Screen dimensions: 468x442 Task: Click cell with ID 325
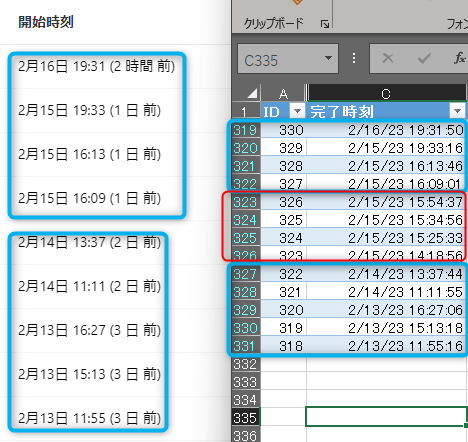click(283, 220)
